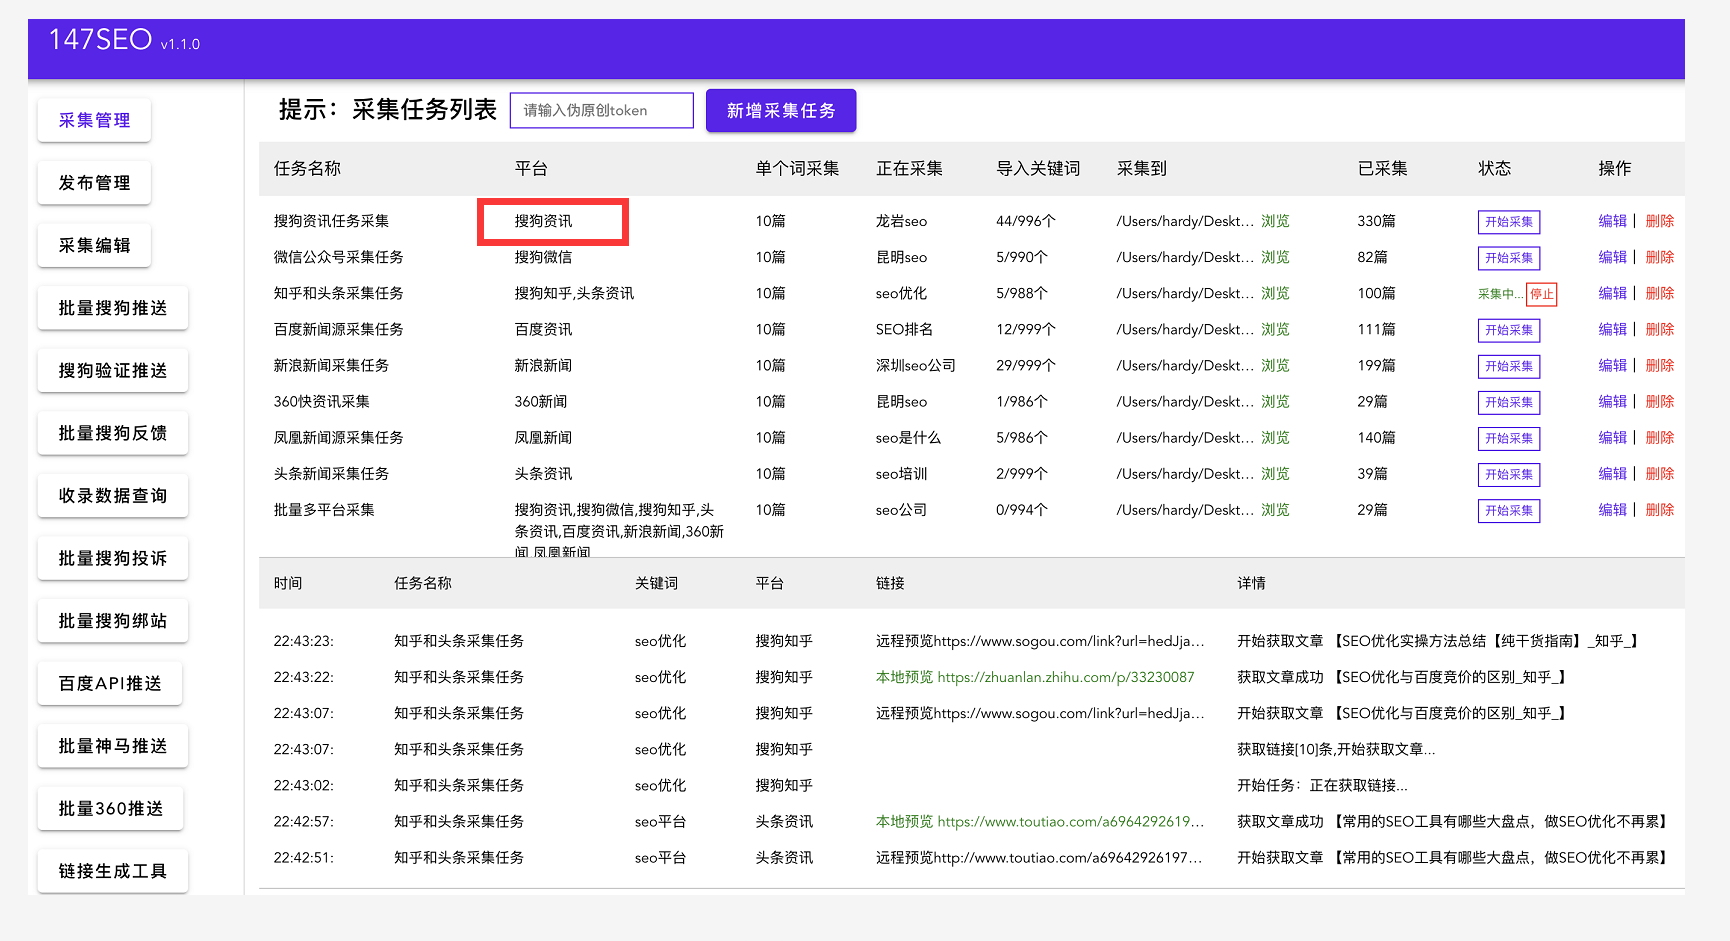Image resolution: width=1730 pixels, height=941 pixels.
Task: Select the 搜狗微信 platform cell
Action: pos(543,257)
